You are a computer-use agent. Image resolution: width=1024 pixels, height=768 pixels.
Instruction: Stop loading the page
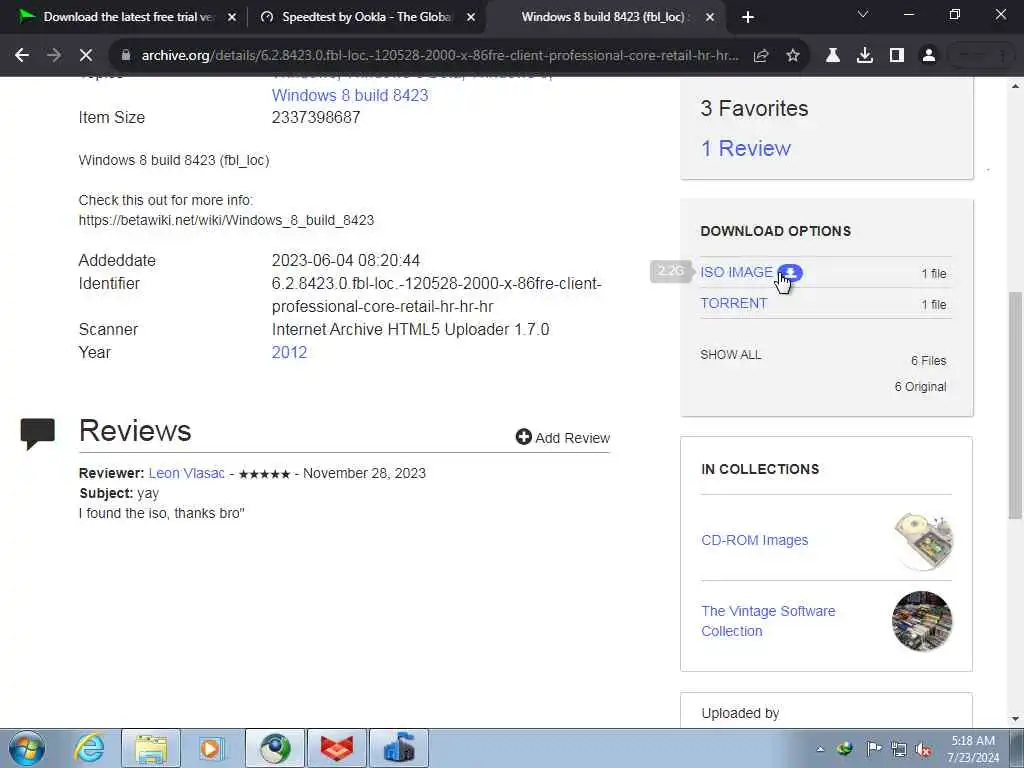[x=86, y=56]
